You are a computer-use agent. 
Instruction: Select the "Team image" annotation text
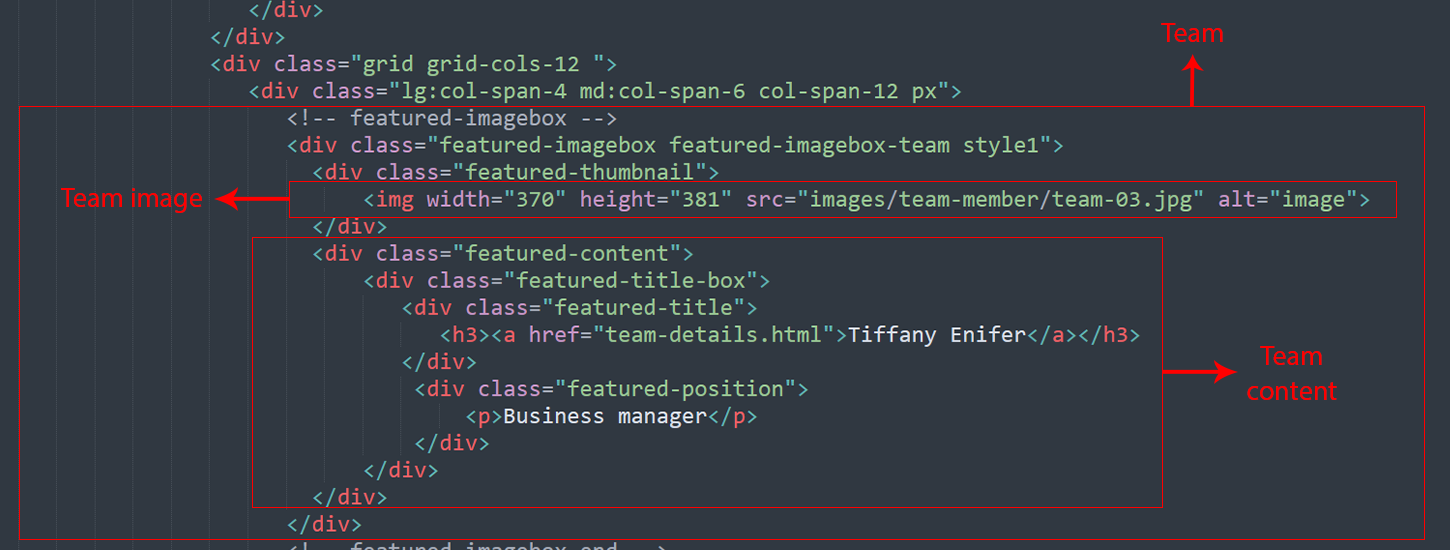point(132,199)
